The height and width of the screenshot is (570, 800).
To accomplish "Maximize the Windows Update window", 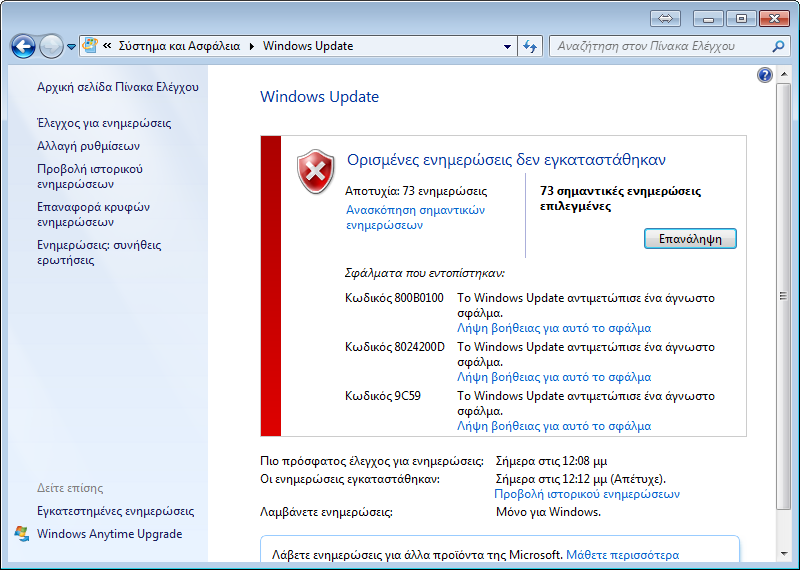I will coord(741,19).
